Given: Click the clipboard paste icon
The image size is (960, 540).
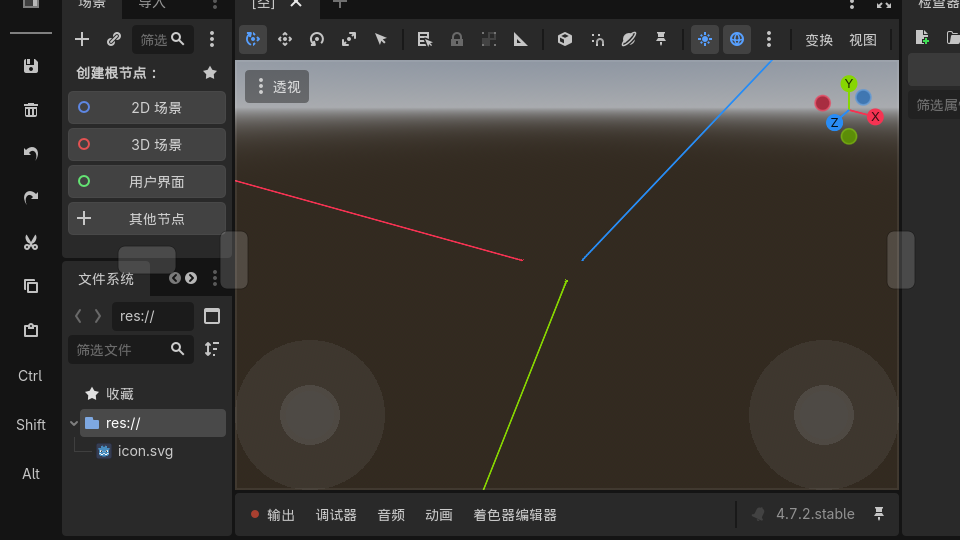Looking at the screenshot, I should coord(31,331).
